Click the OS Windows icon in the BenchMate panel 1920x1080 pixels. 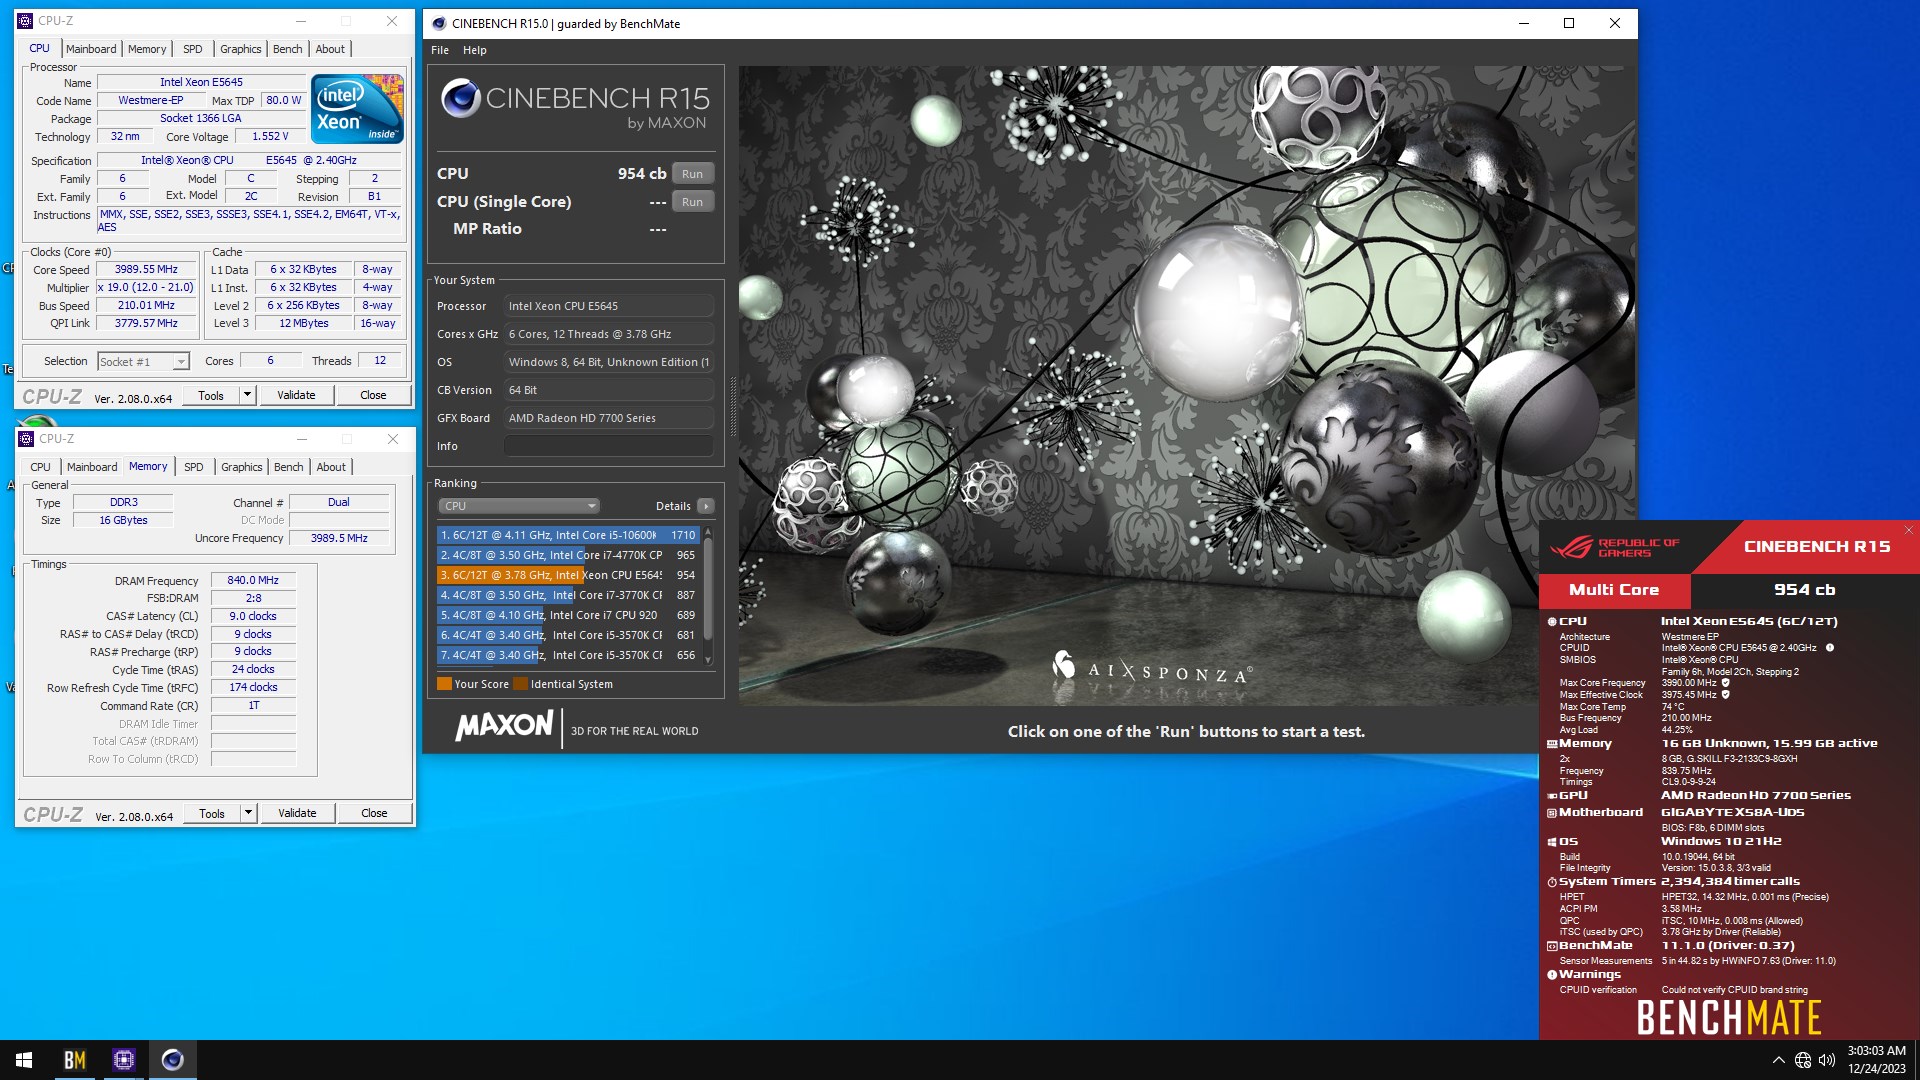[x=1552, y=842]
